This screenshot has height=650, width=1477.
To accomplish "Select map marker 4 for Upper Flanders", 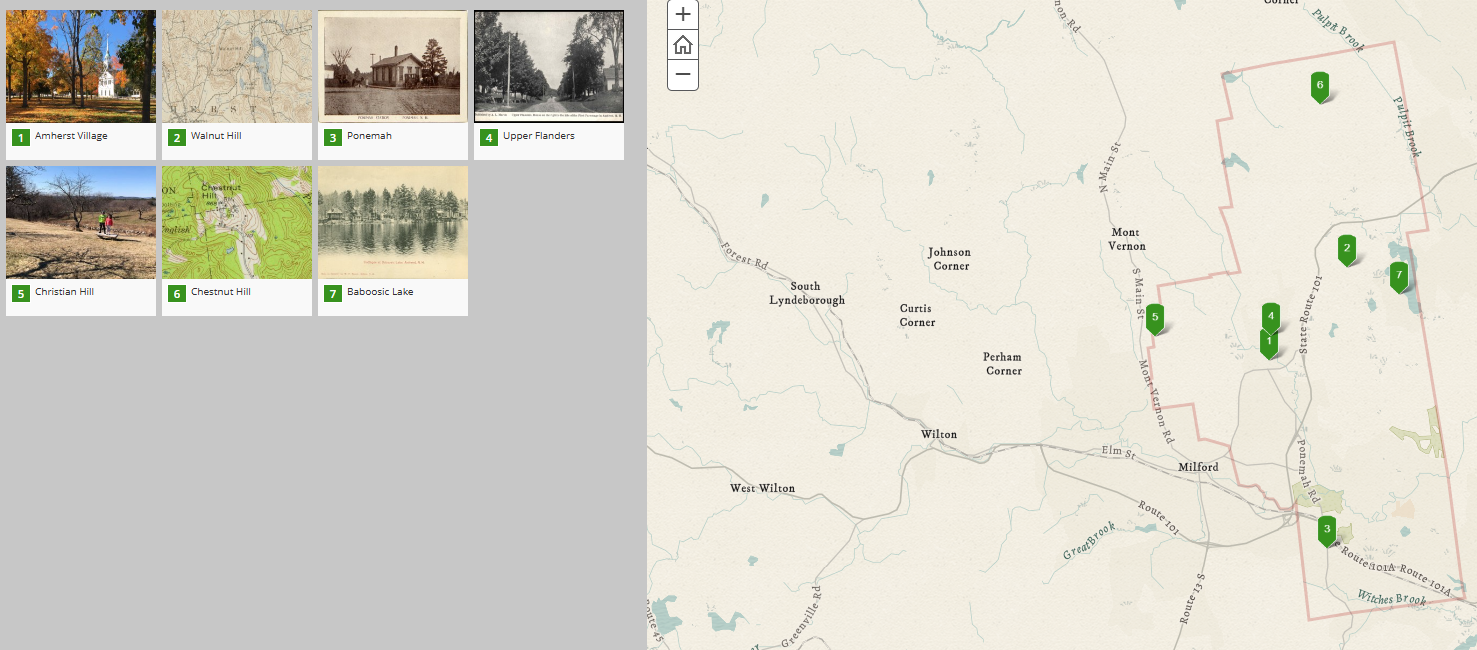I will (x=1271, y=317).
